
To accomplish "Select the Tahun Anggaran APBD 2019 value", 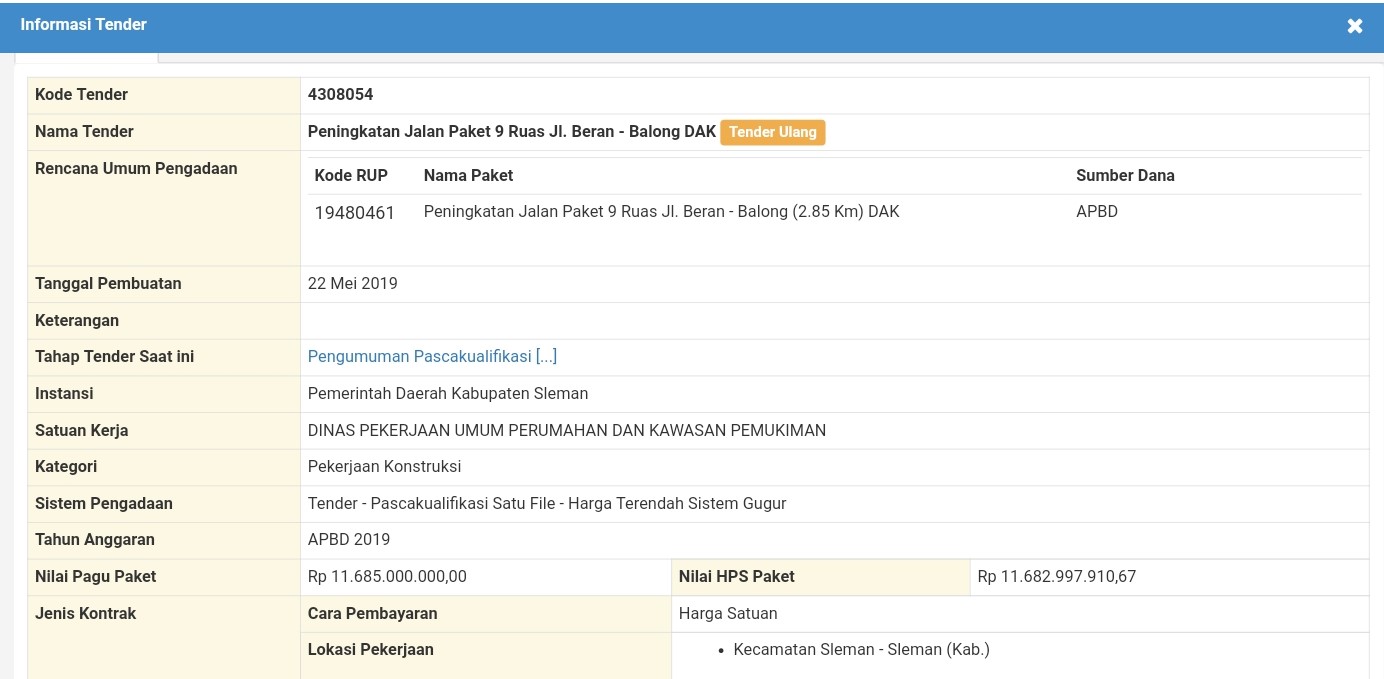I will coord(348,539).
